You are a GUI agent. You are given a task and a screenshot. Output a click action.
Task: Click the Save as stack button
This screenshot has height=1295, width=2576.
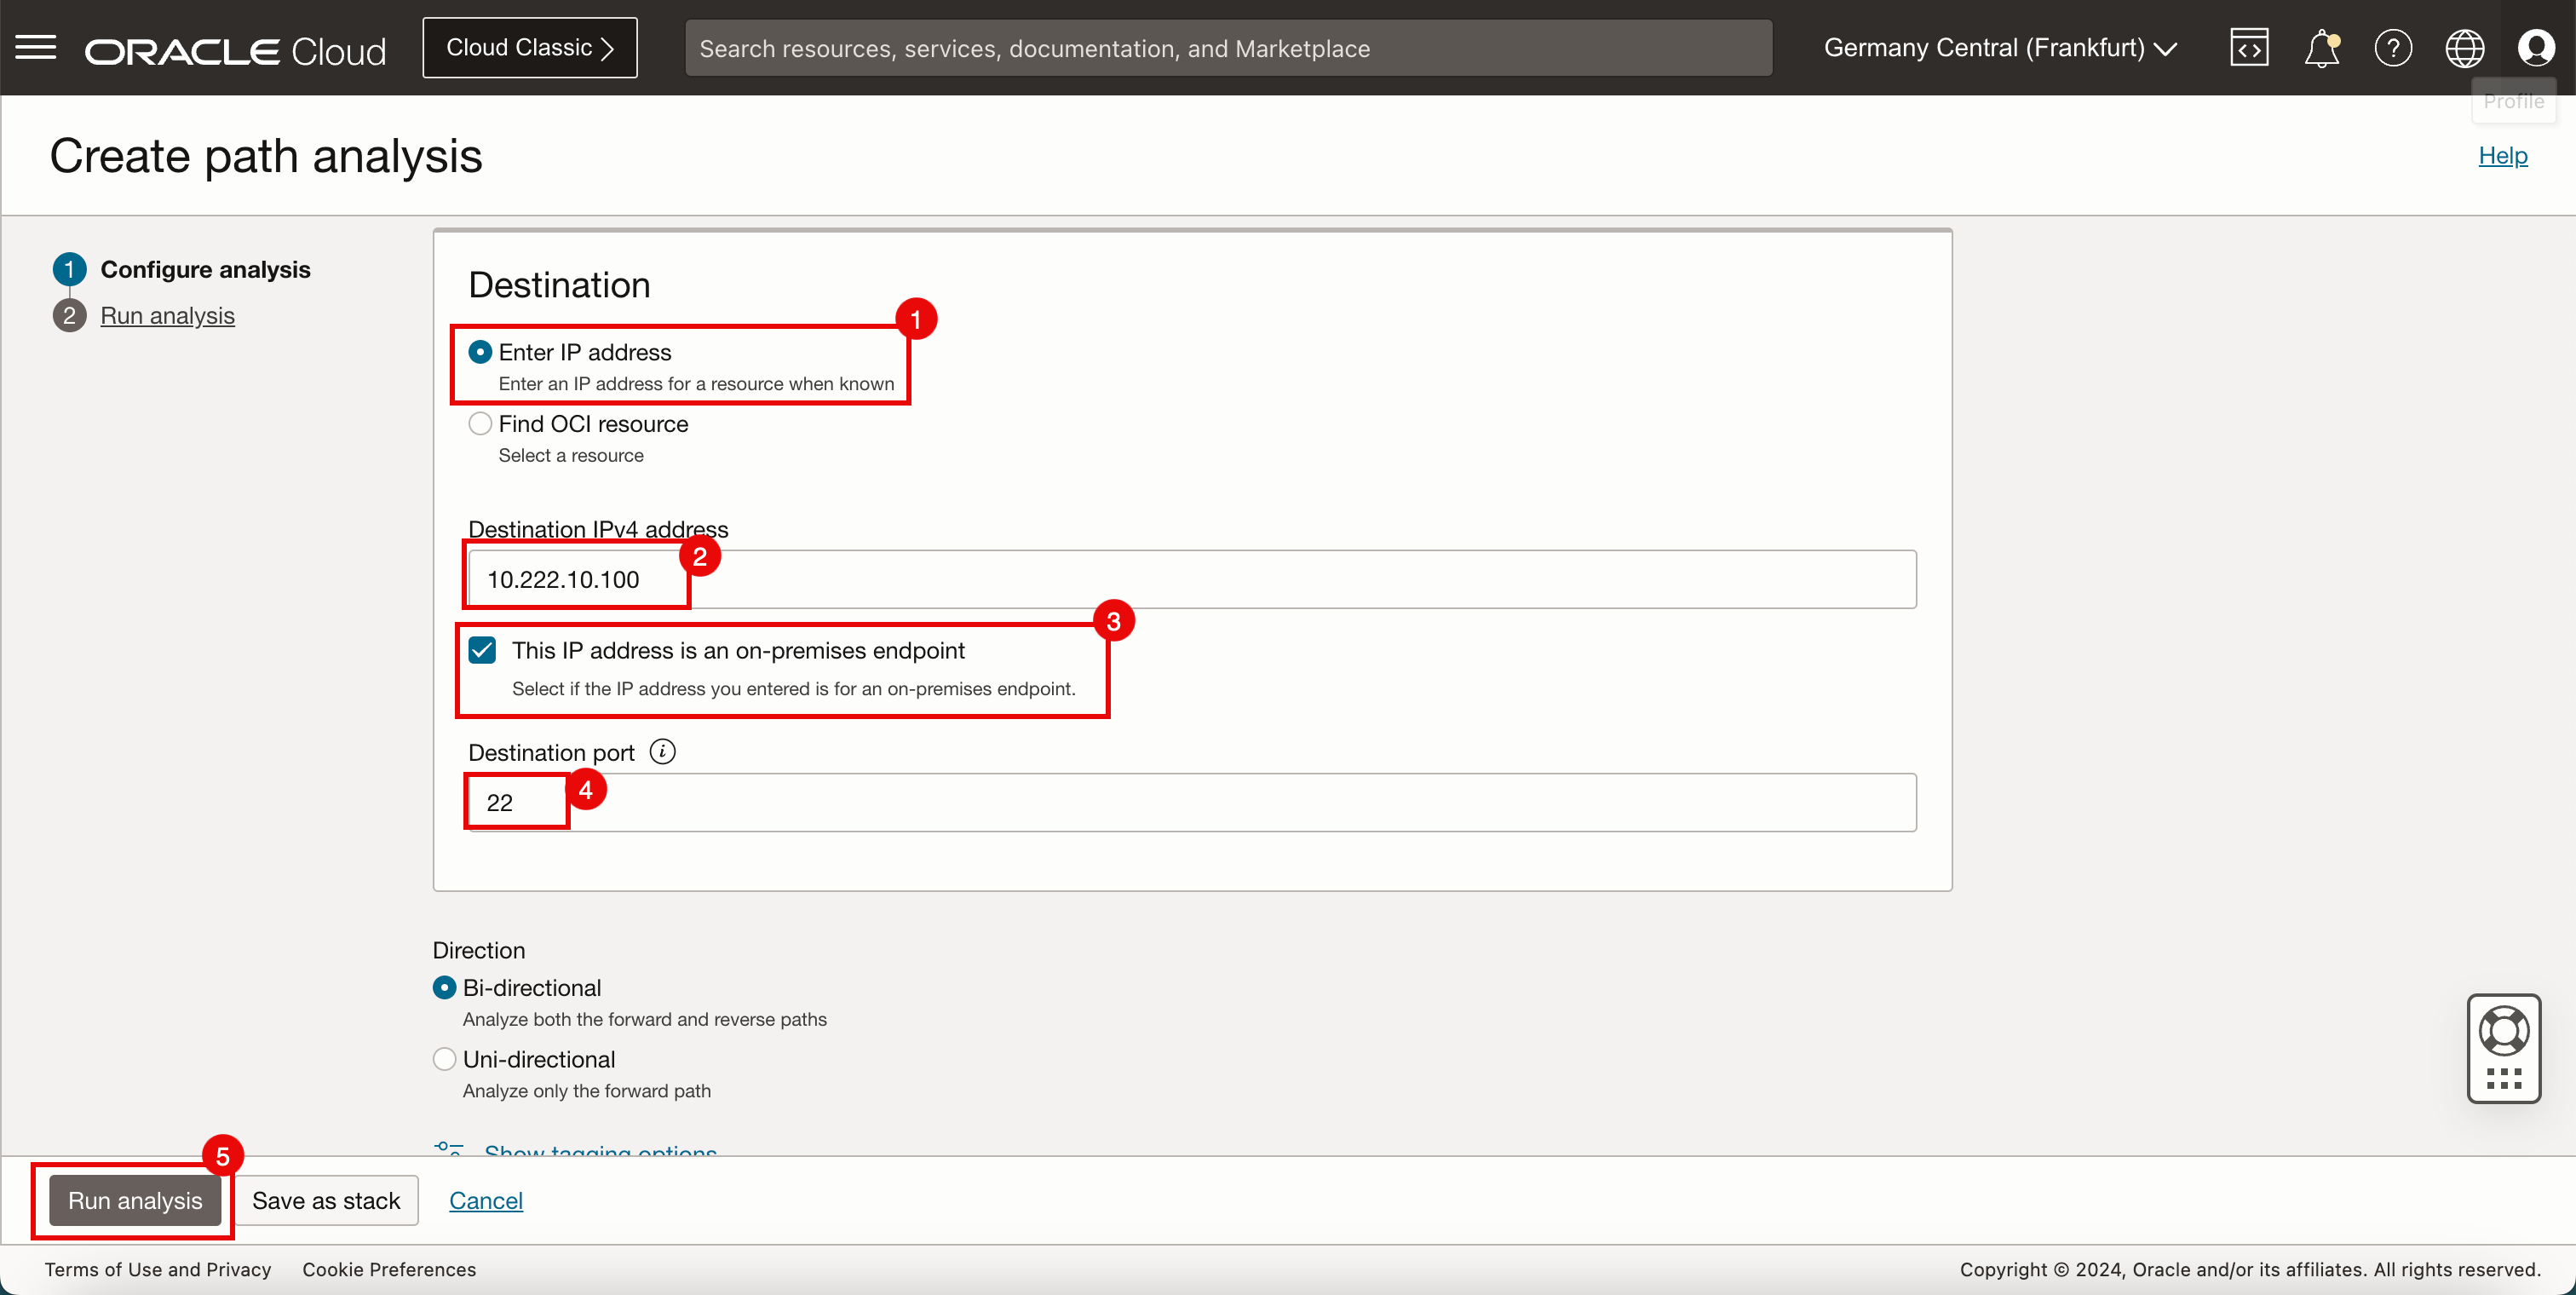tap(326, 1200)
